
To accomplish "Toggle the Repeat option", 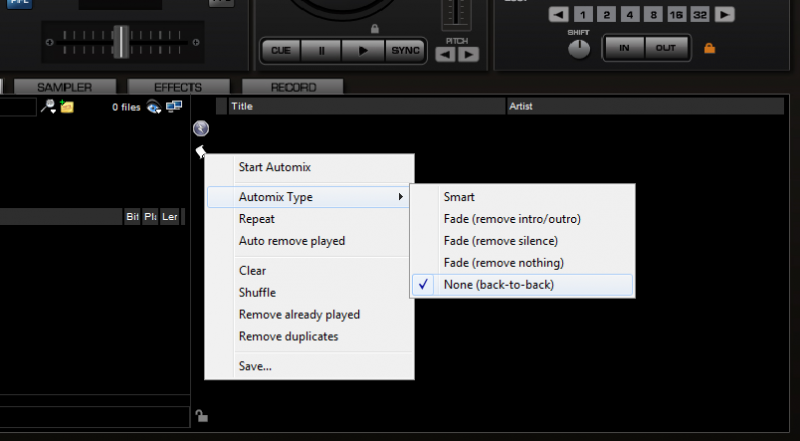I will 257,219.
